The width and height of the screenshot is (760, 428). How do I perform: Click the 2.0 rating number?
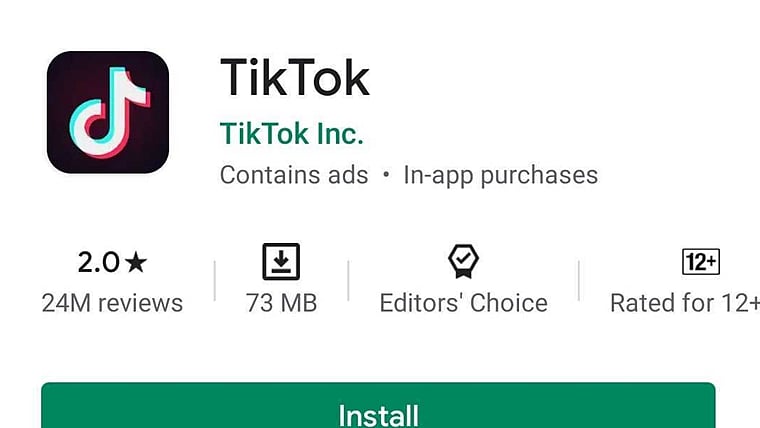[x=98, y=263]
